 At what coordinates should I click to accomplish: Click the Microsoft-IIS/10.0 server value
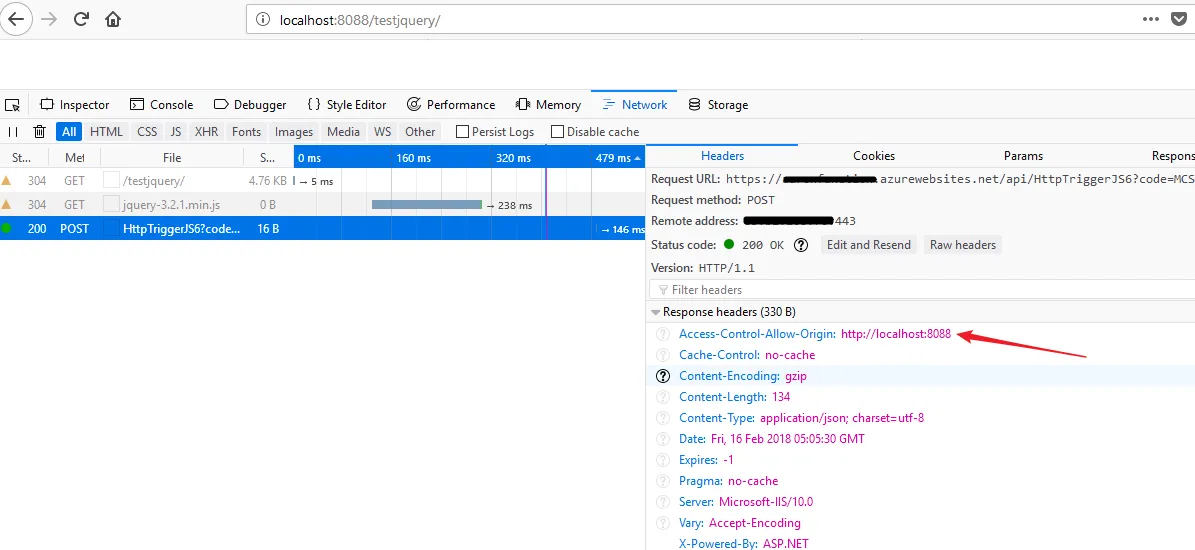coord(766,502)
